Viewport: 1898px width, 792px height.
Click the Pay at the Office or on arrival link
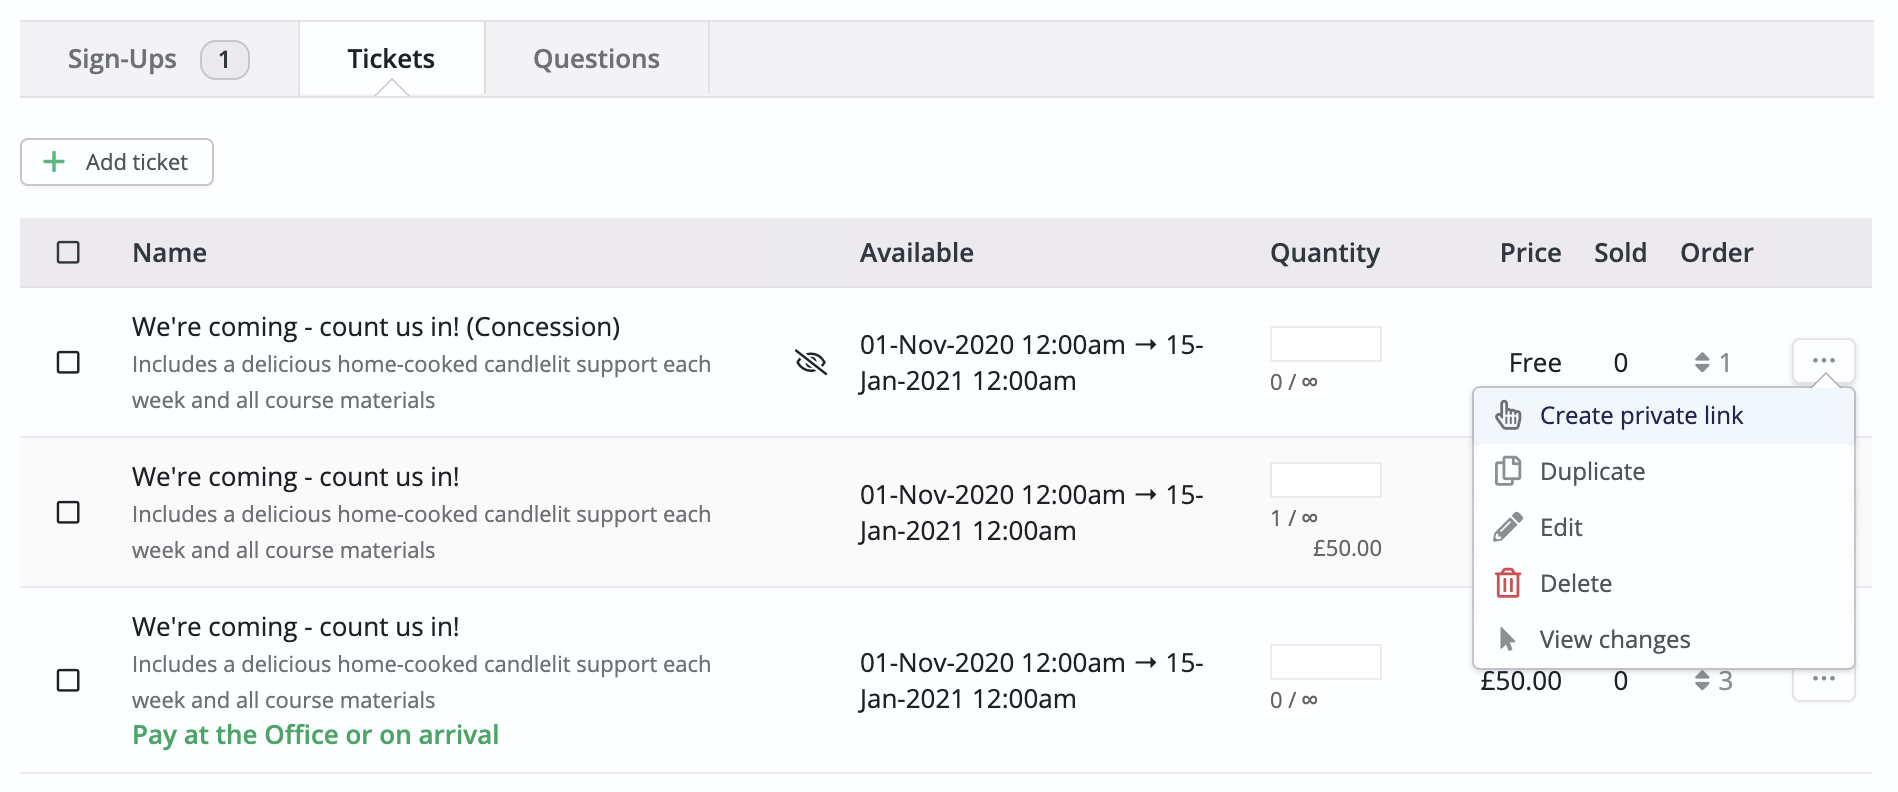(314, 734)
